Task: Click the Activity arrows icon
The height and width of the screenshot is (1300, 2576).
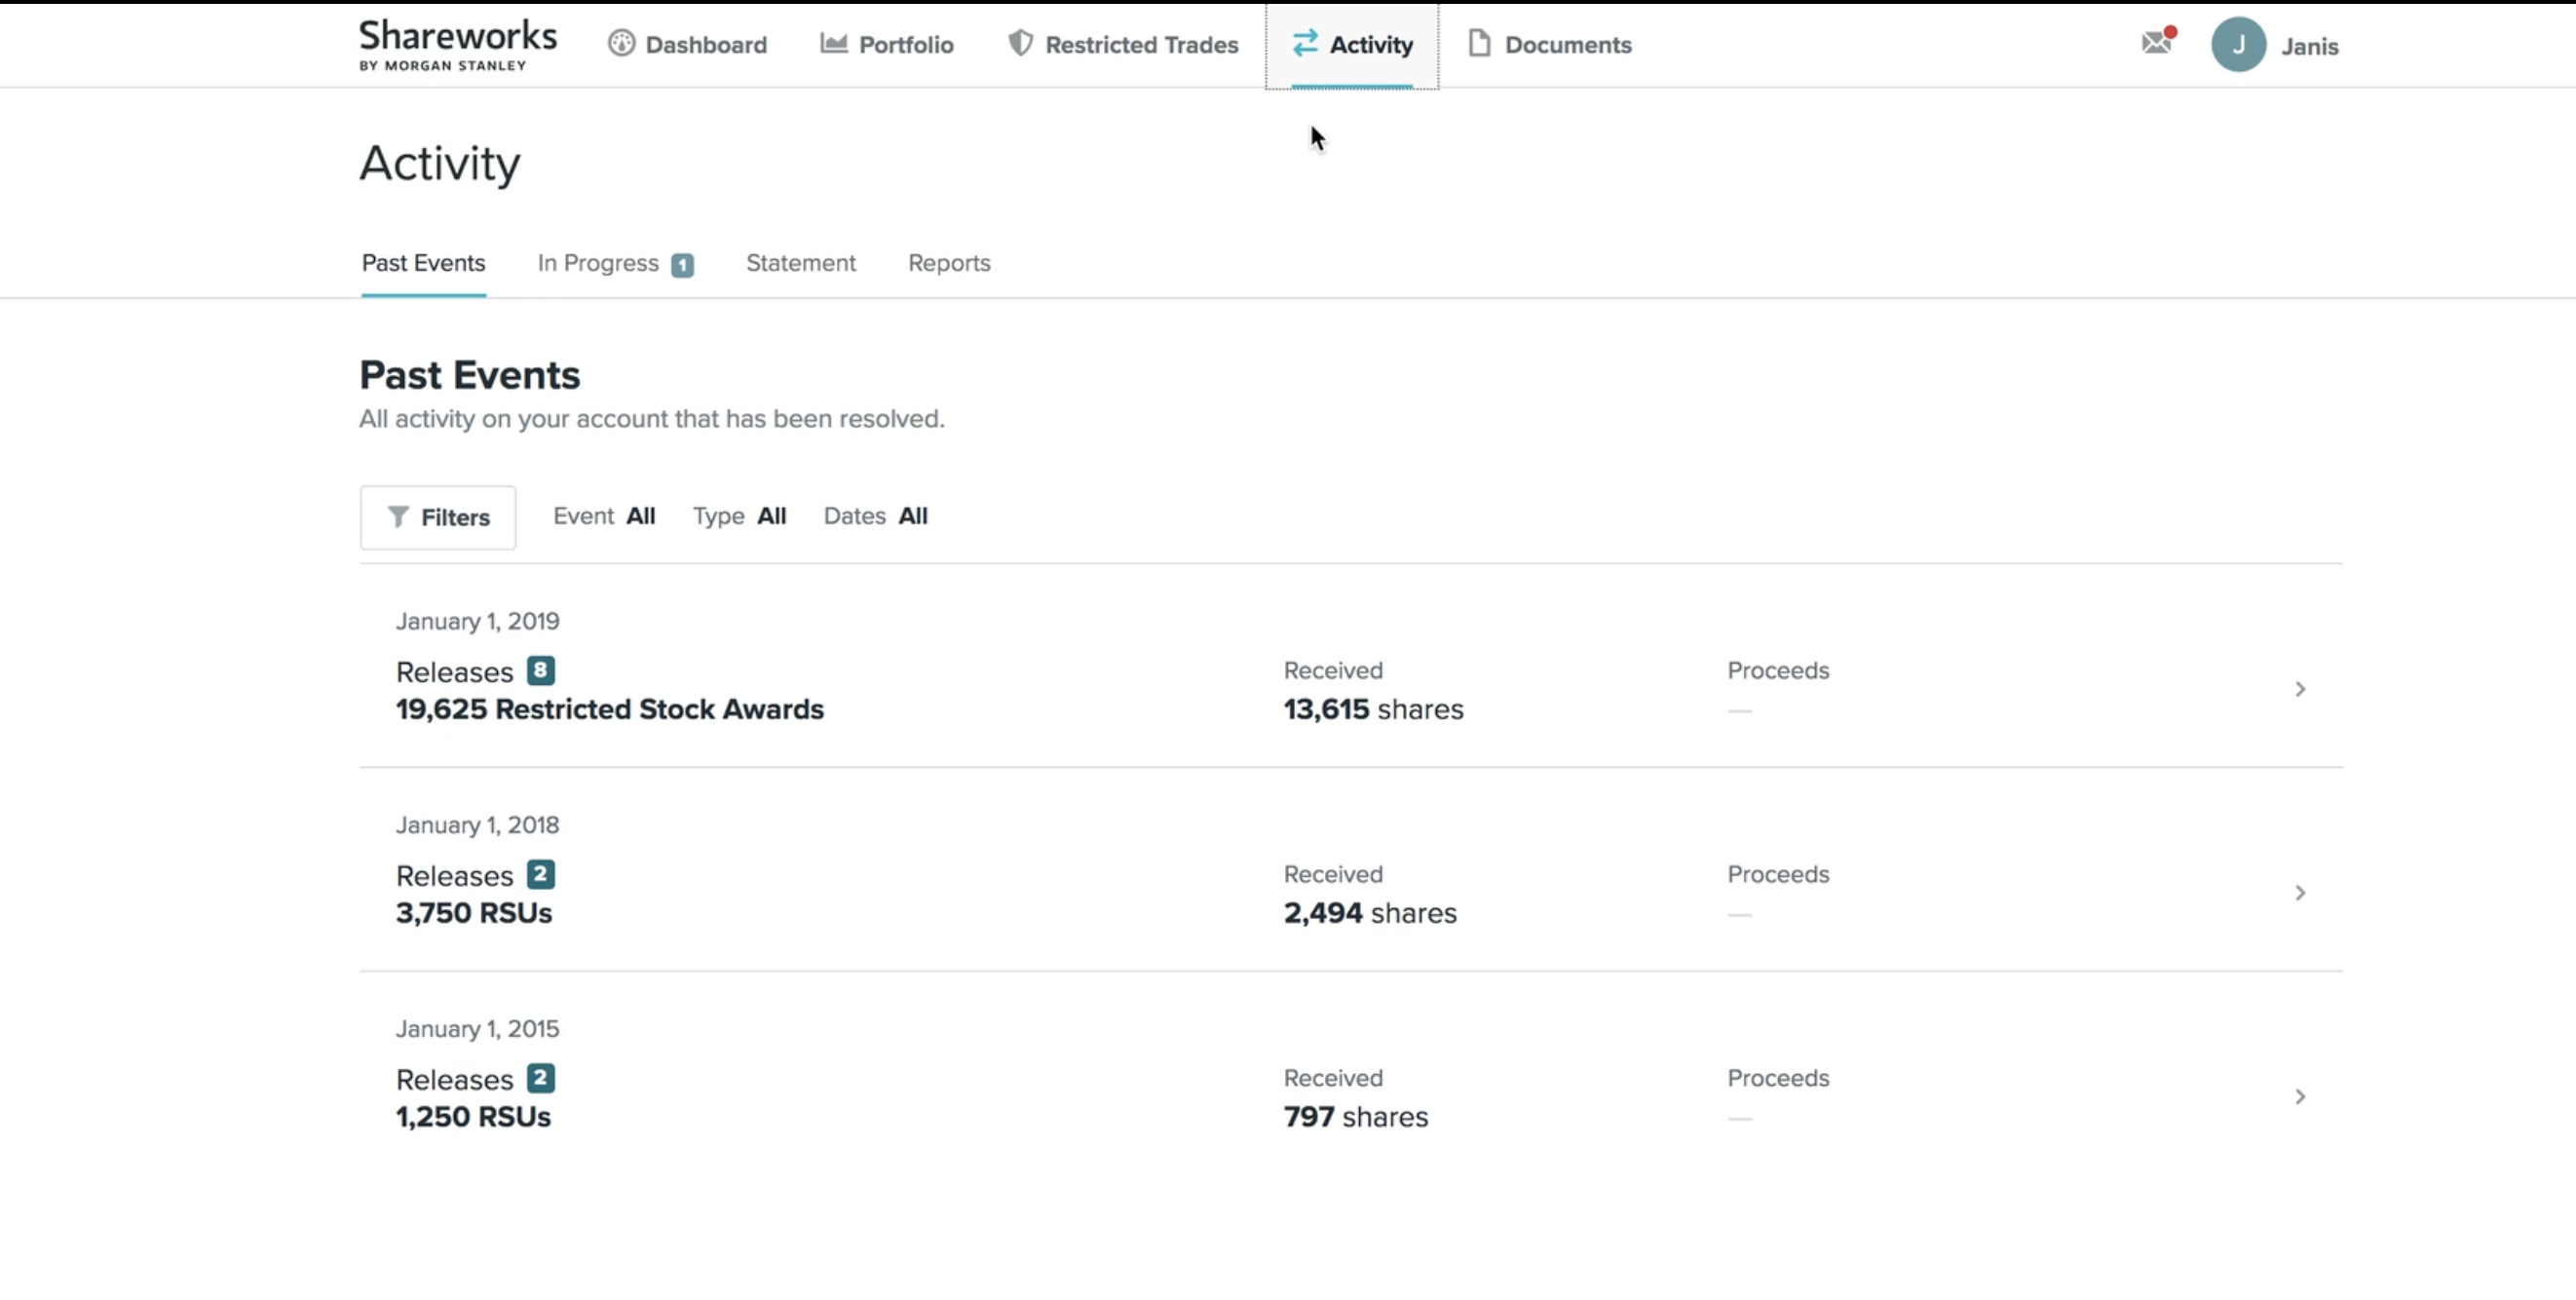Action: click(x=1305, y=44)
